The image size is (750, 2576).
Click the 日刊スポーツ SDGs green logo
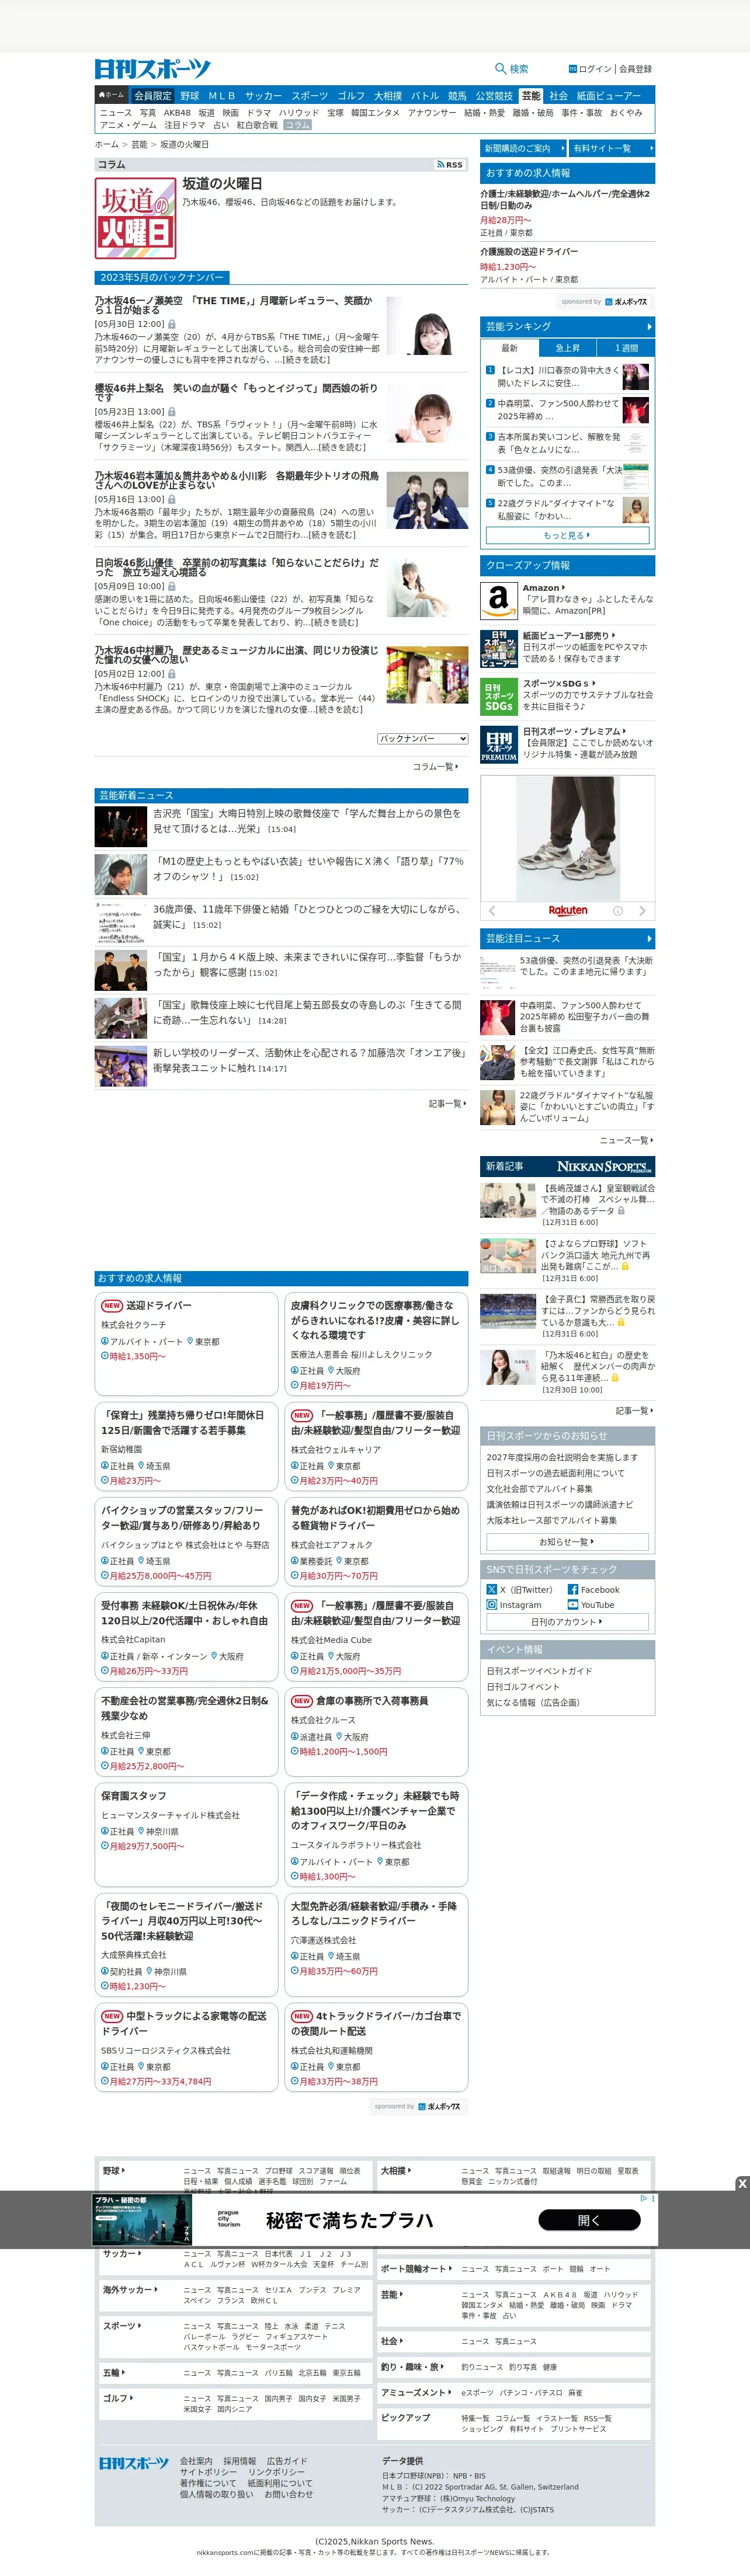click(x=499, y=696)
